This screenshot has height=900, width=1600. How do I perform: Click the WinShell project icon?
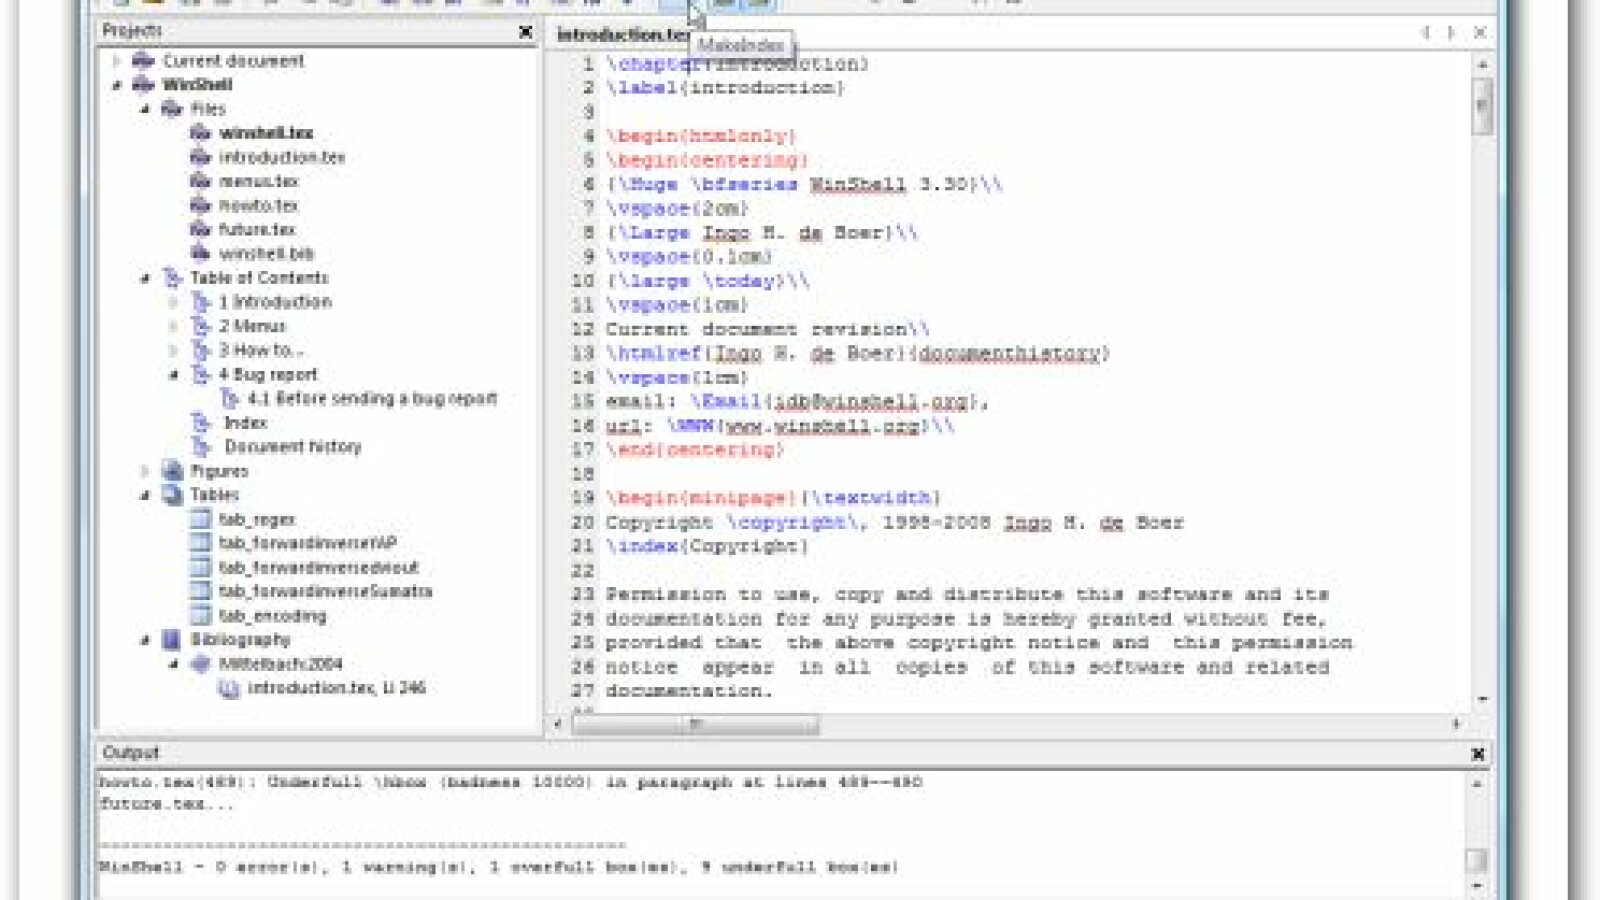coord(143,85)
